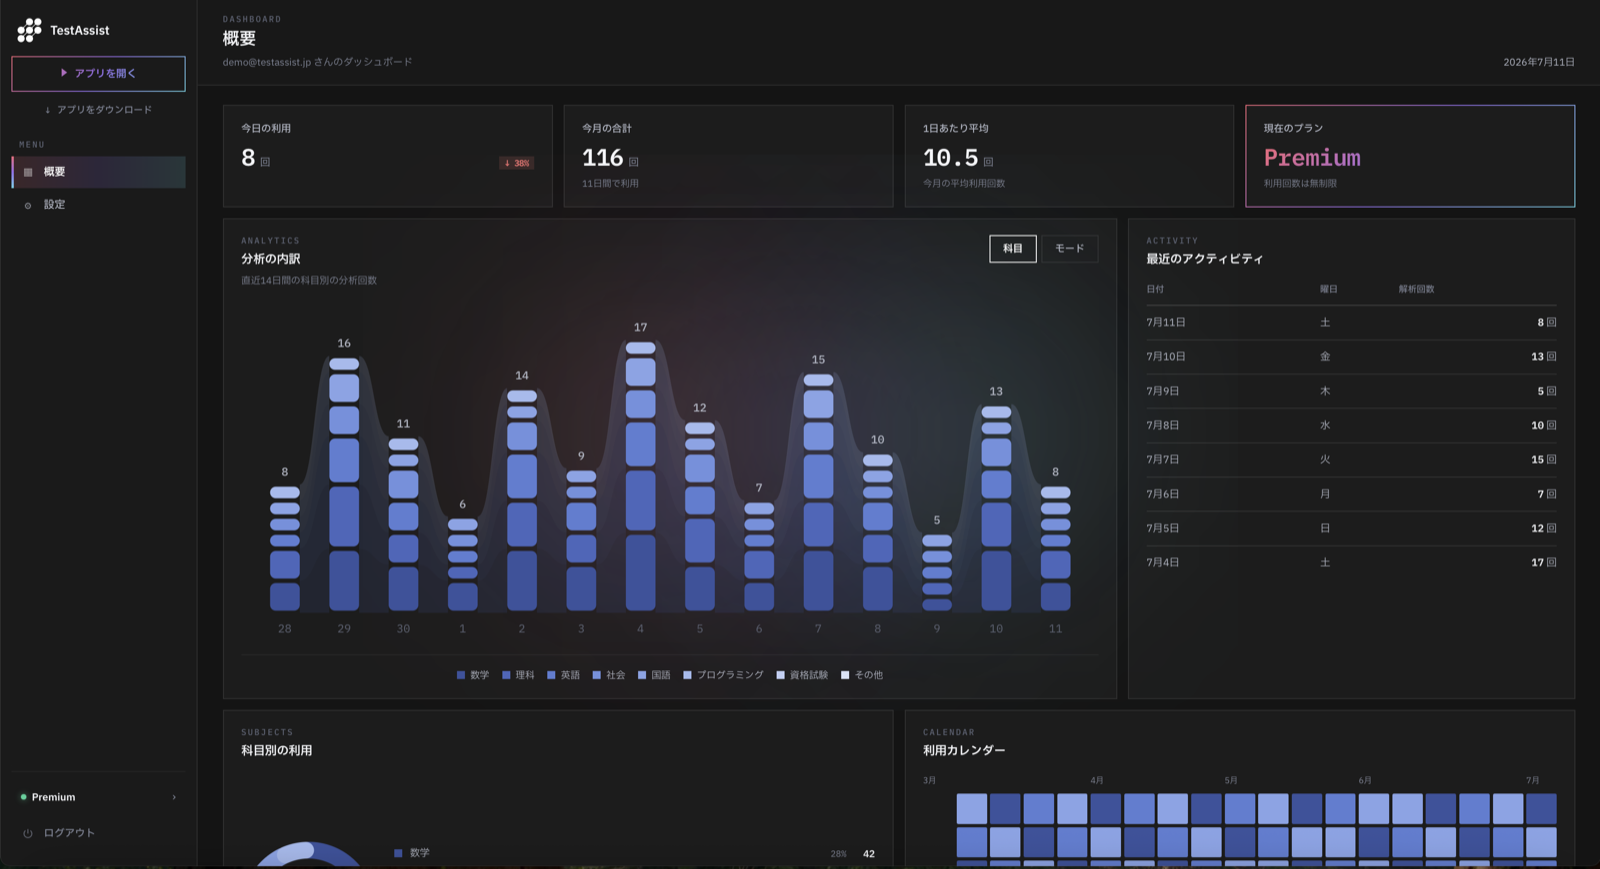Click the bar labeled 17 for day 4

[x=640, y=476]
